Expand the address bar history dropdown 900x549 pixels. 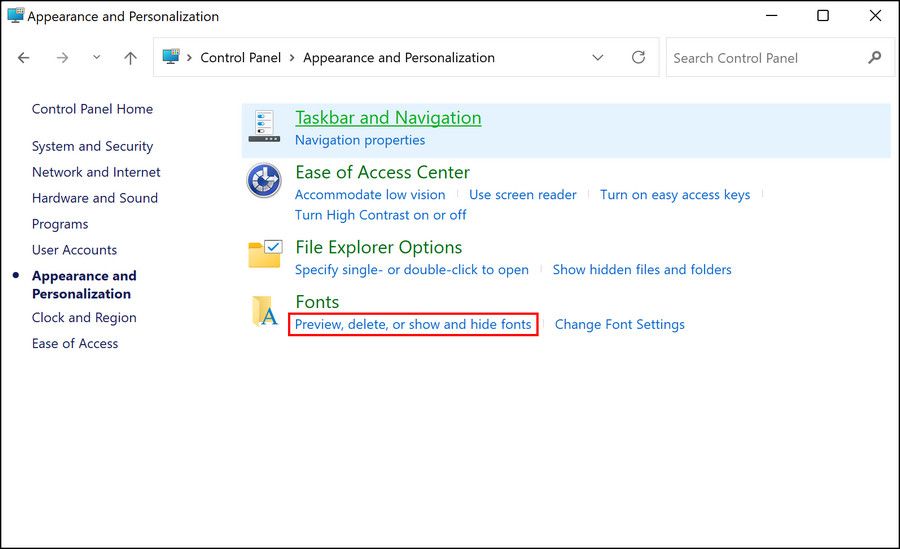coord(598,57)
